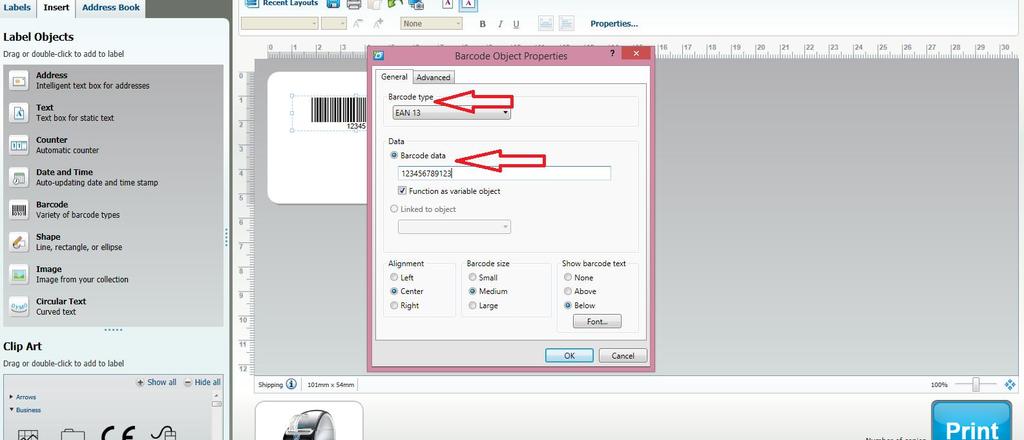Cancel the Barcode Object Properties dialog
The image size is (1024, 440).
623,356
